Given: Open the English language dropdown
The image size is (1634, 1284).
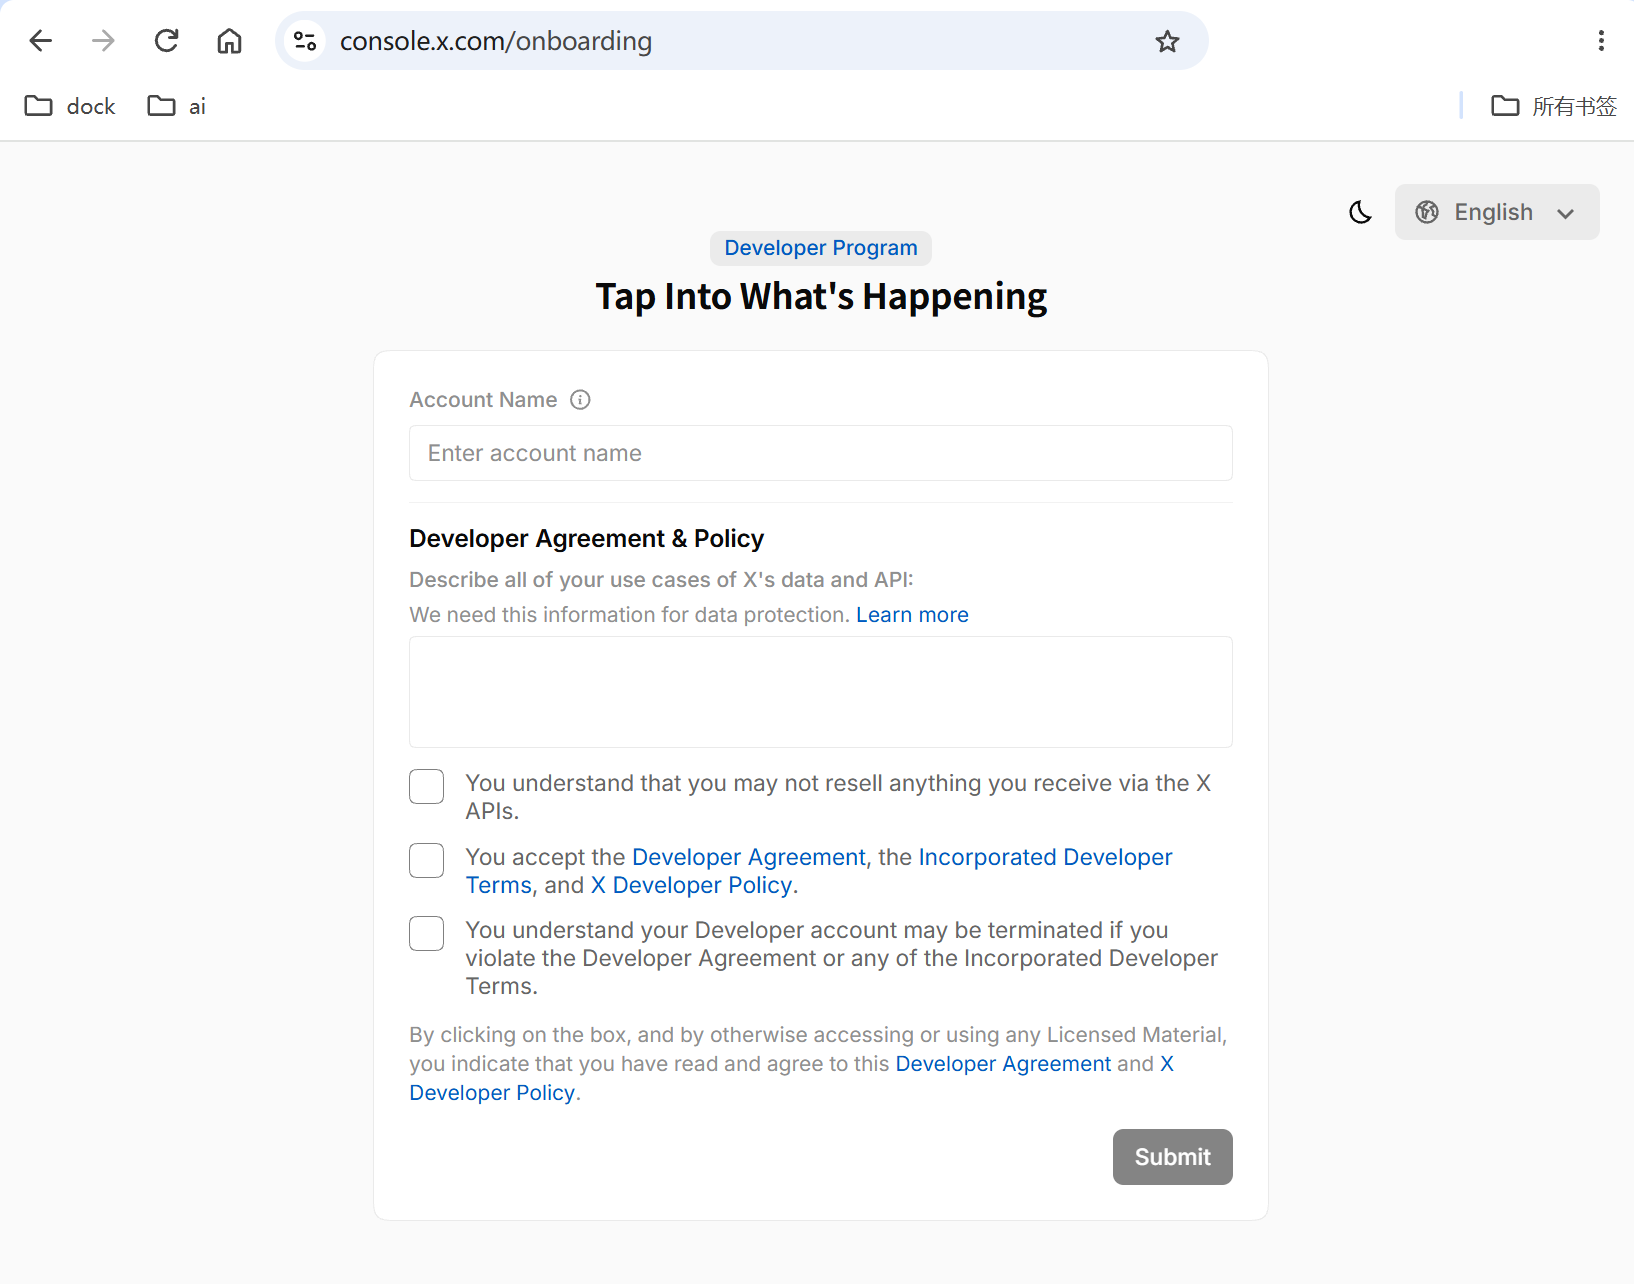Looking at the screenshot, I should 1497,212.
